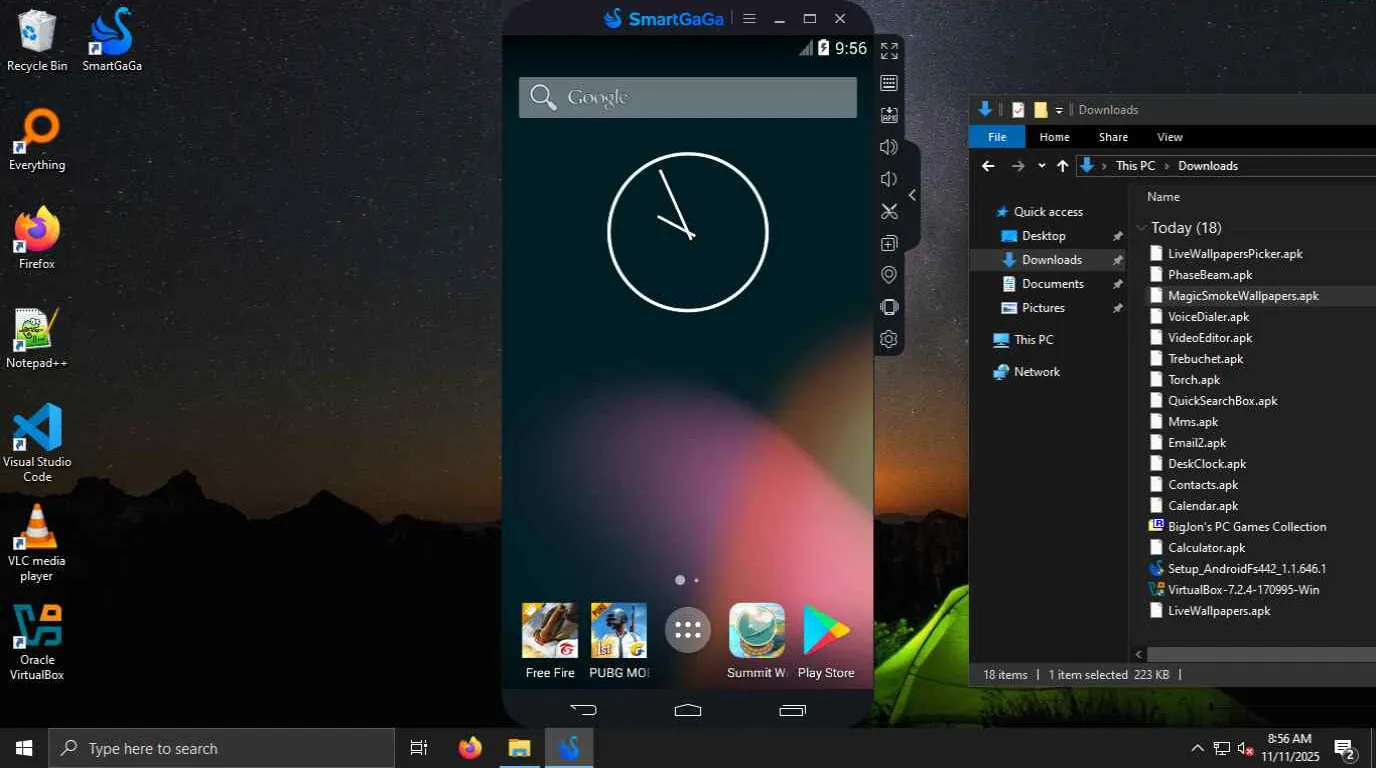
Task: Select the Notepad++ desktop shortcut
Action: tap(37, 338)
